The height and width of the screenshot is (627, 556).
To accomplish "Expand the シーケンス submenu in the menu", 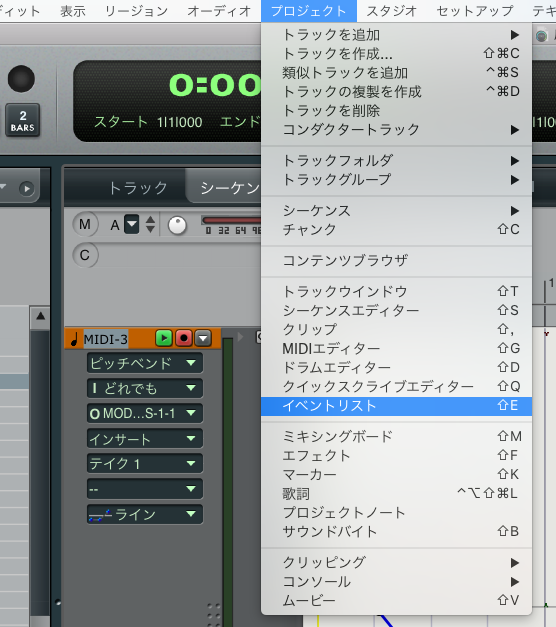I will [396, 210].
